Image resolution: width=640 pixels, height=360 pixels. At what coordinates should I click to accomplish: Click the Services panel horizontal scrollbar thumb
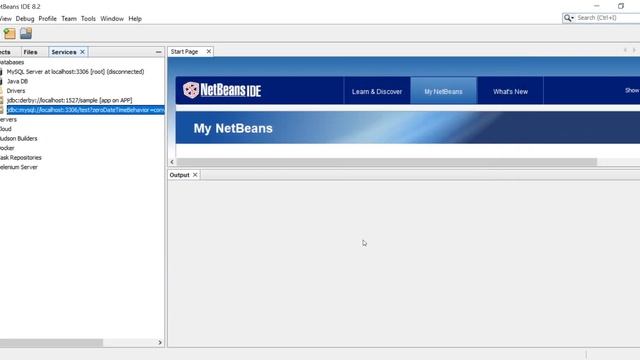click(x=51, y=342)
